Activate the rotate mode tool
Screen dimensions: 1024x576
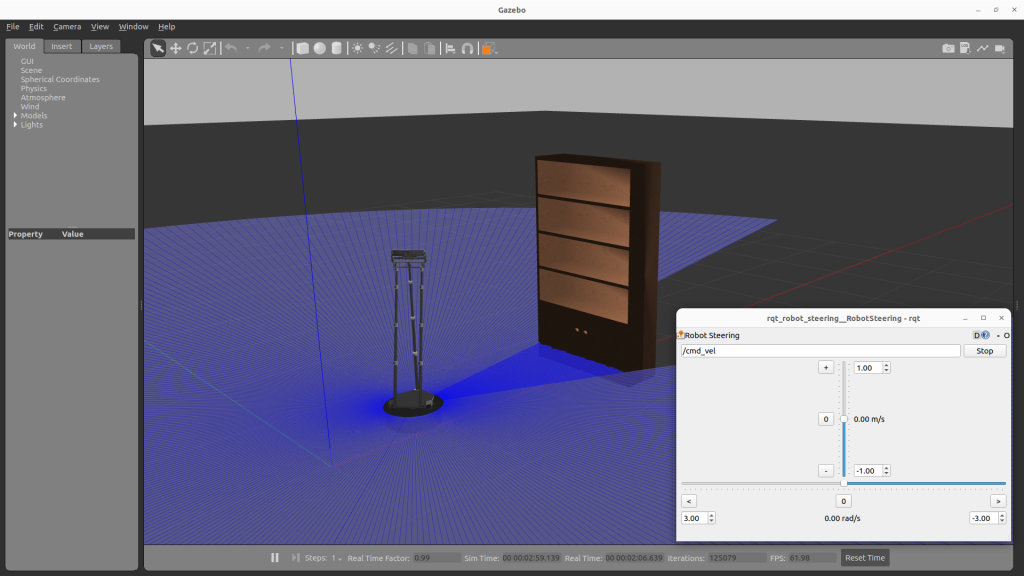click(x=192, y=48)
